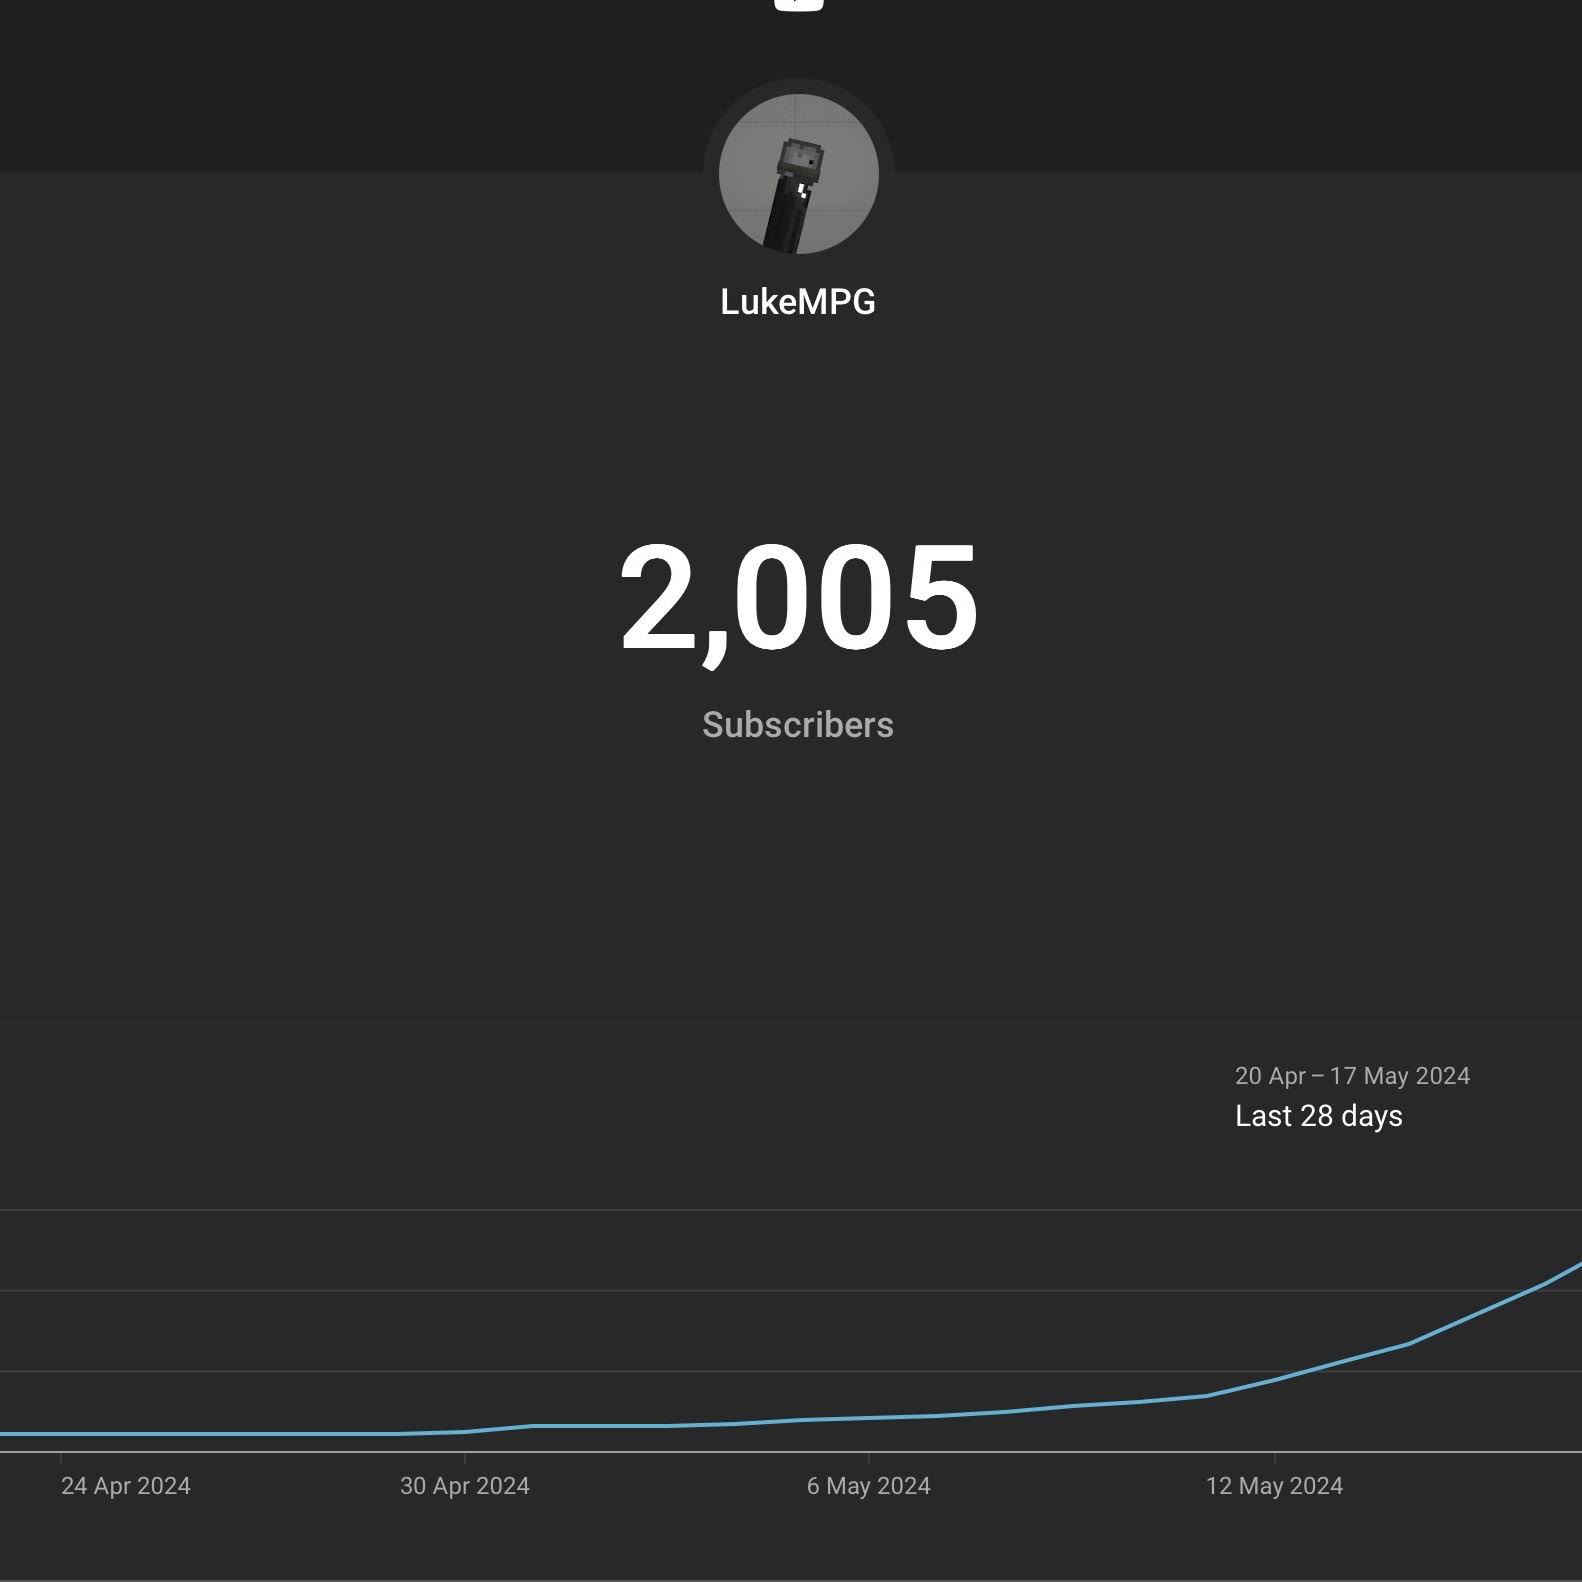
Task: Select the LukeMPG channel name
Action: 798,302
